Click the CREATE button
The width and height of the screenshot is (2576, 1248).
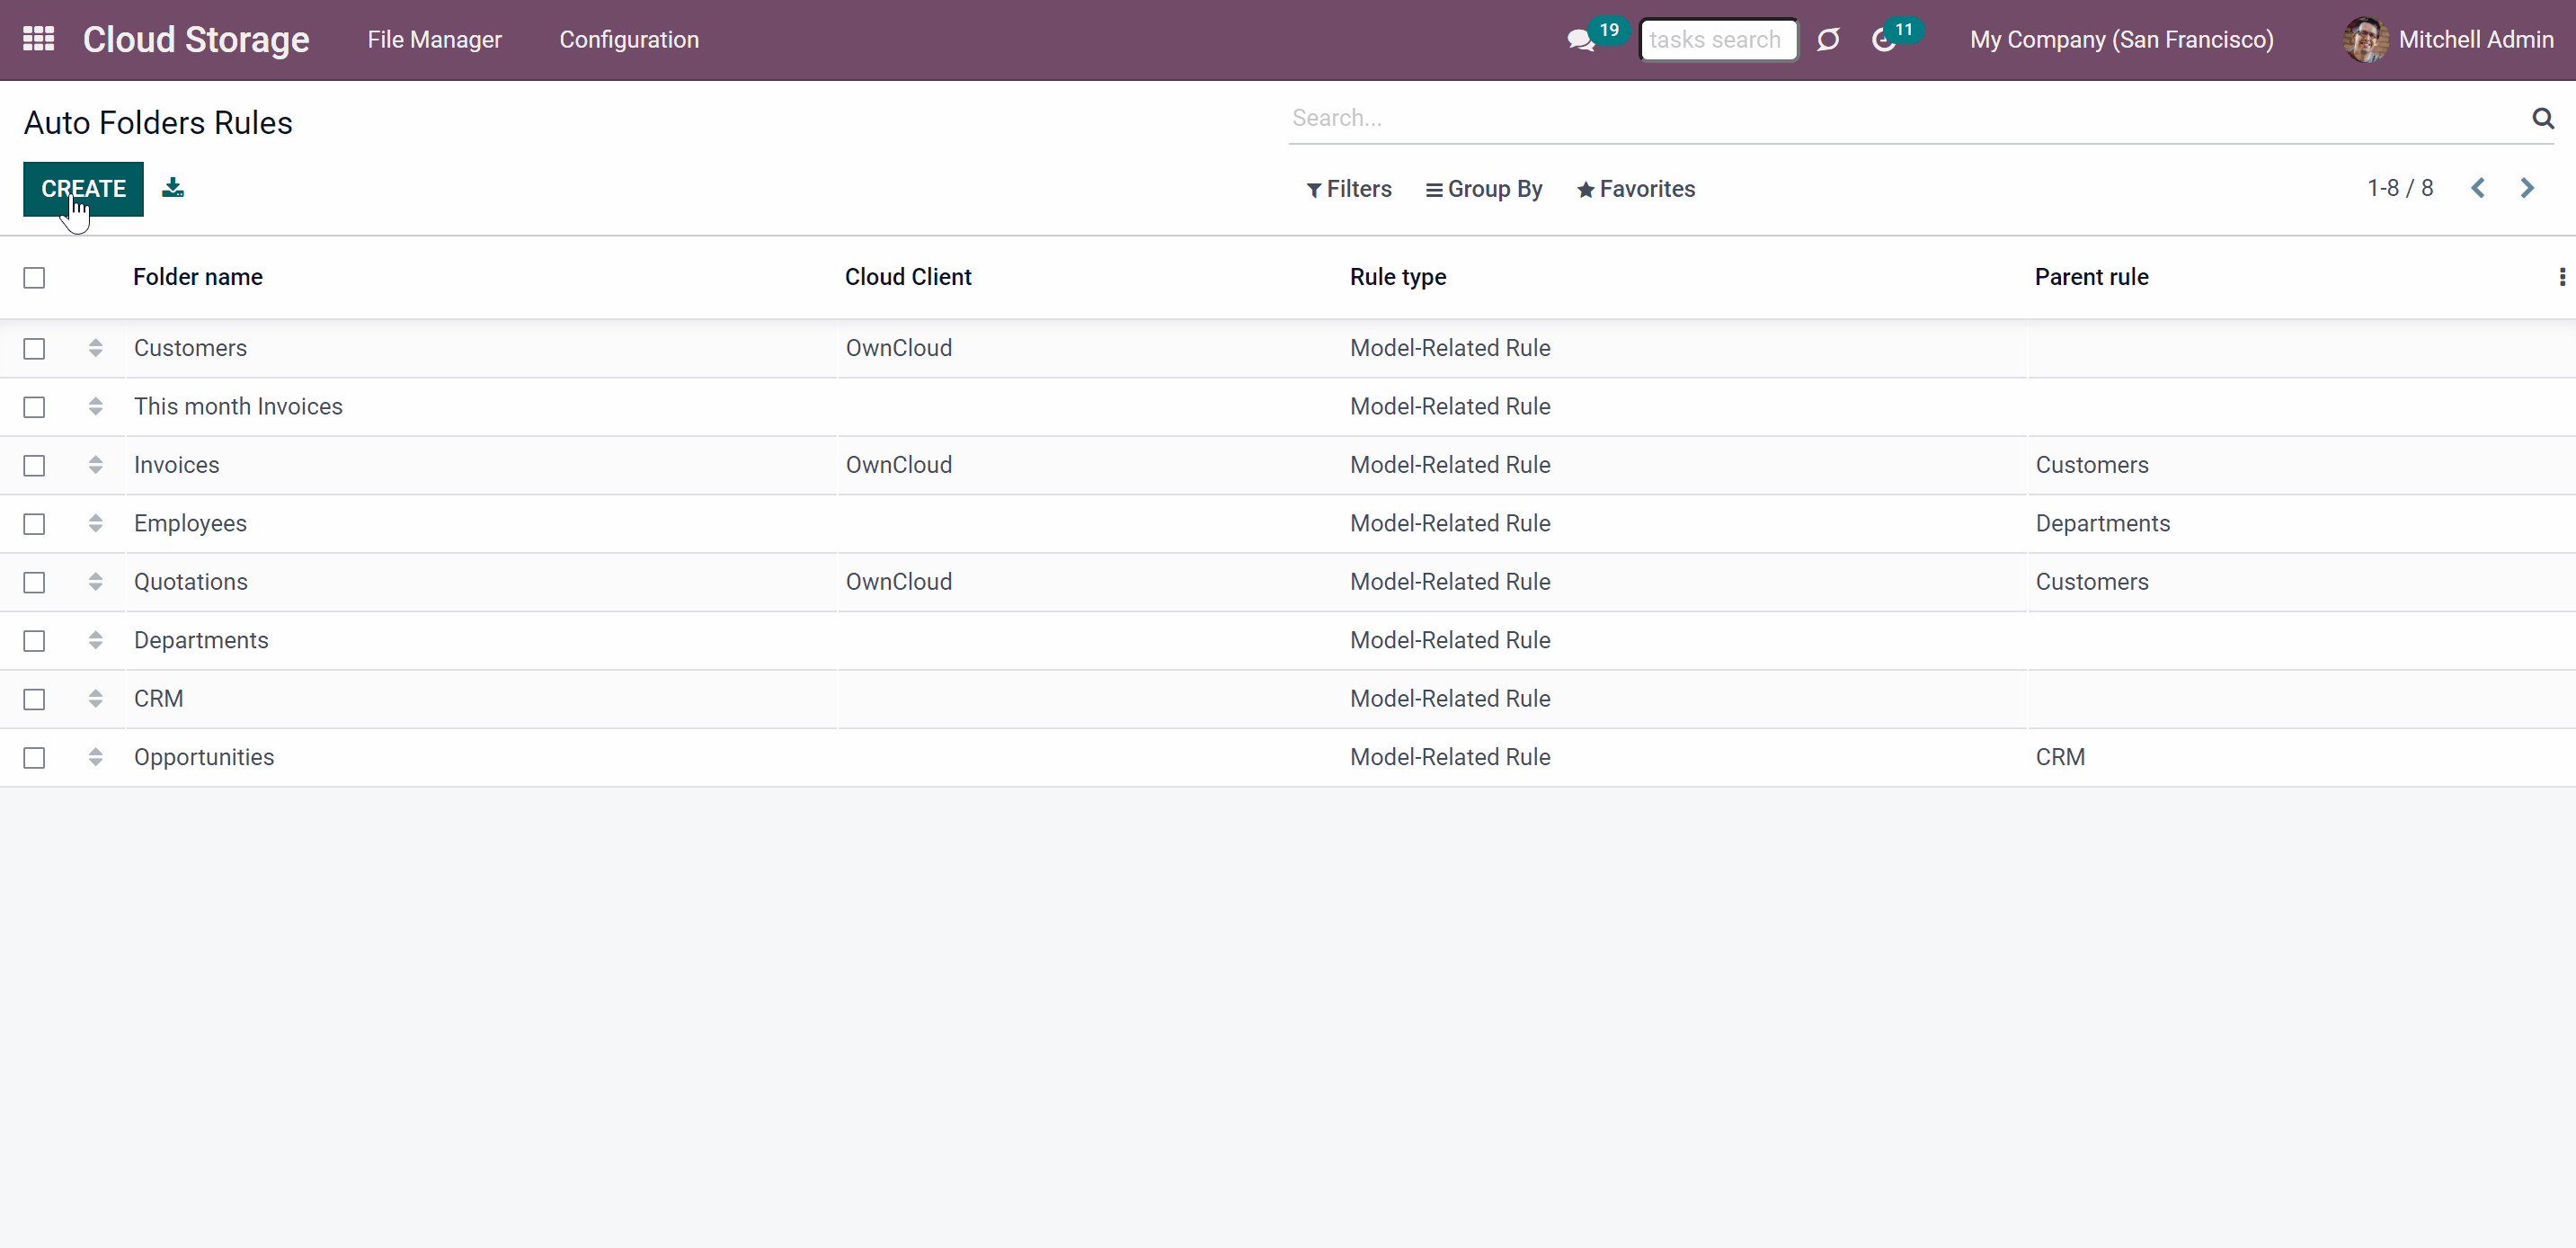[x=83, y=189]
